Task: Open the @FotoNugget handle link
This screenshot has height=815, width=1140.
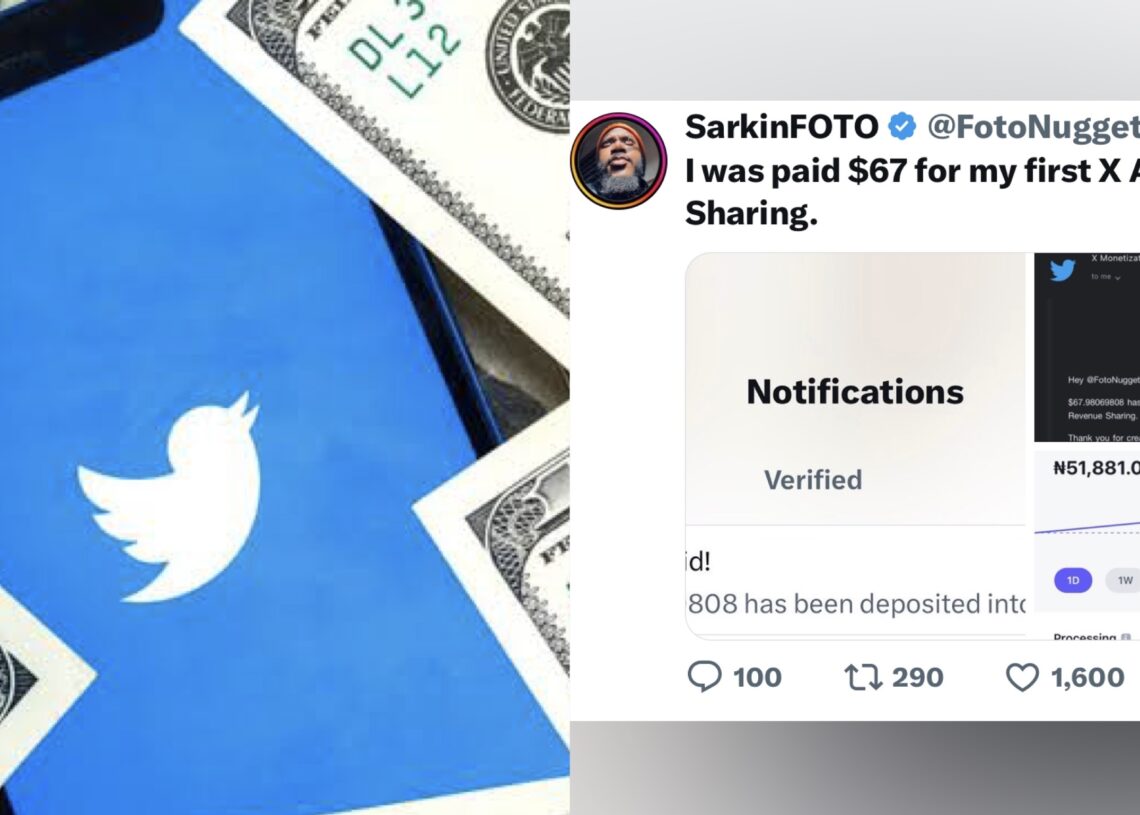Action: point(1033,127)
